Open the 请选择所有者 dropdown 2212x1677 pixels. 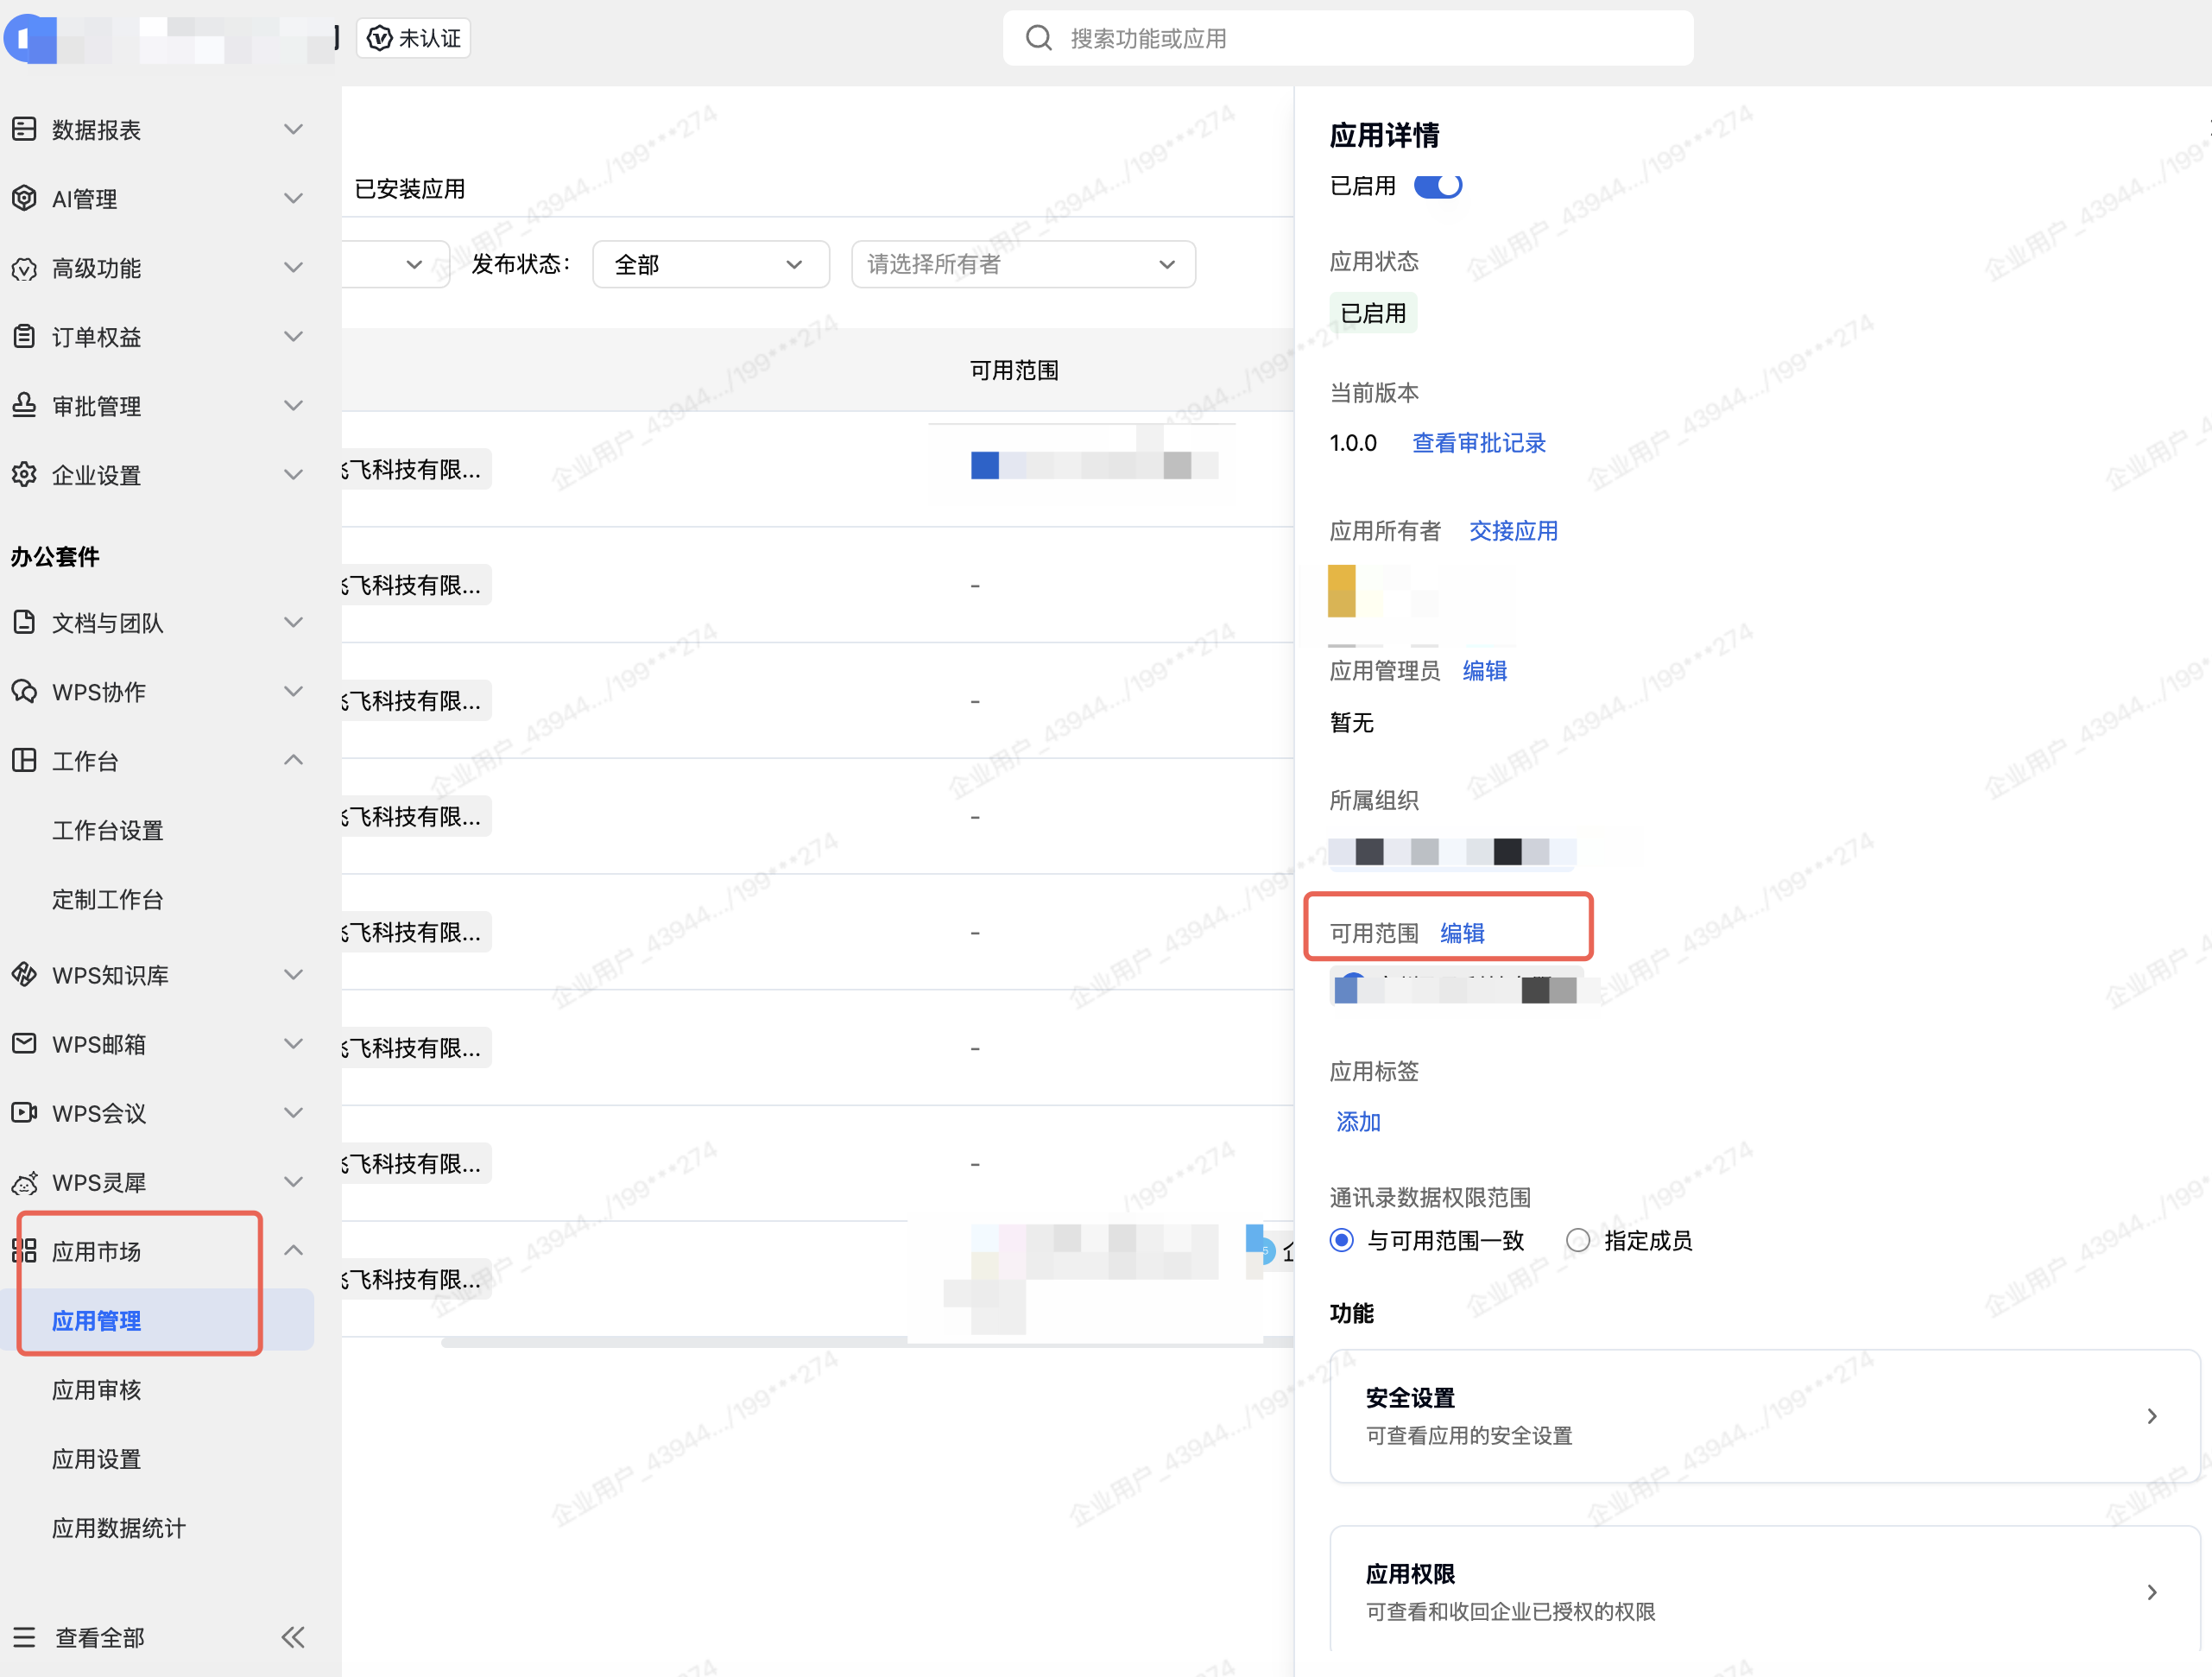[1023, 265]
